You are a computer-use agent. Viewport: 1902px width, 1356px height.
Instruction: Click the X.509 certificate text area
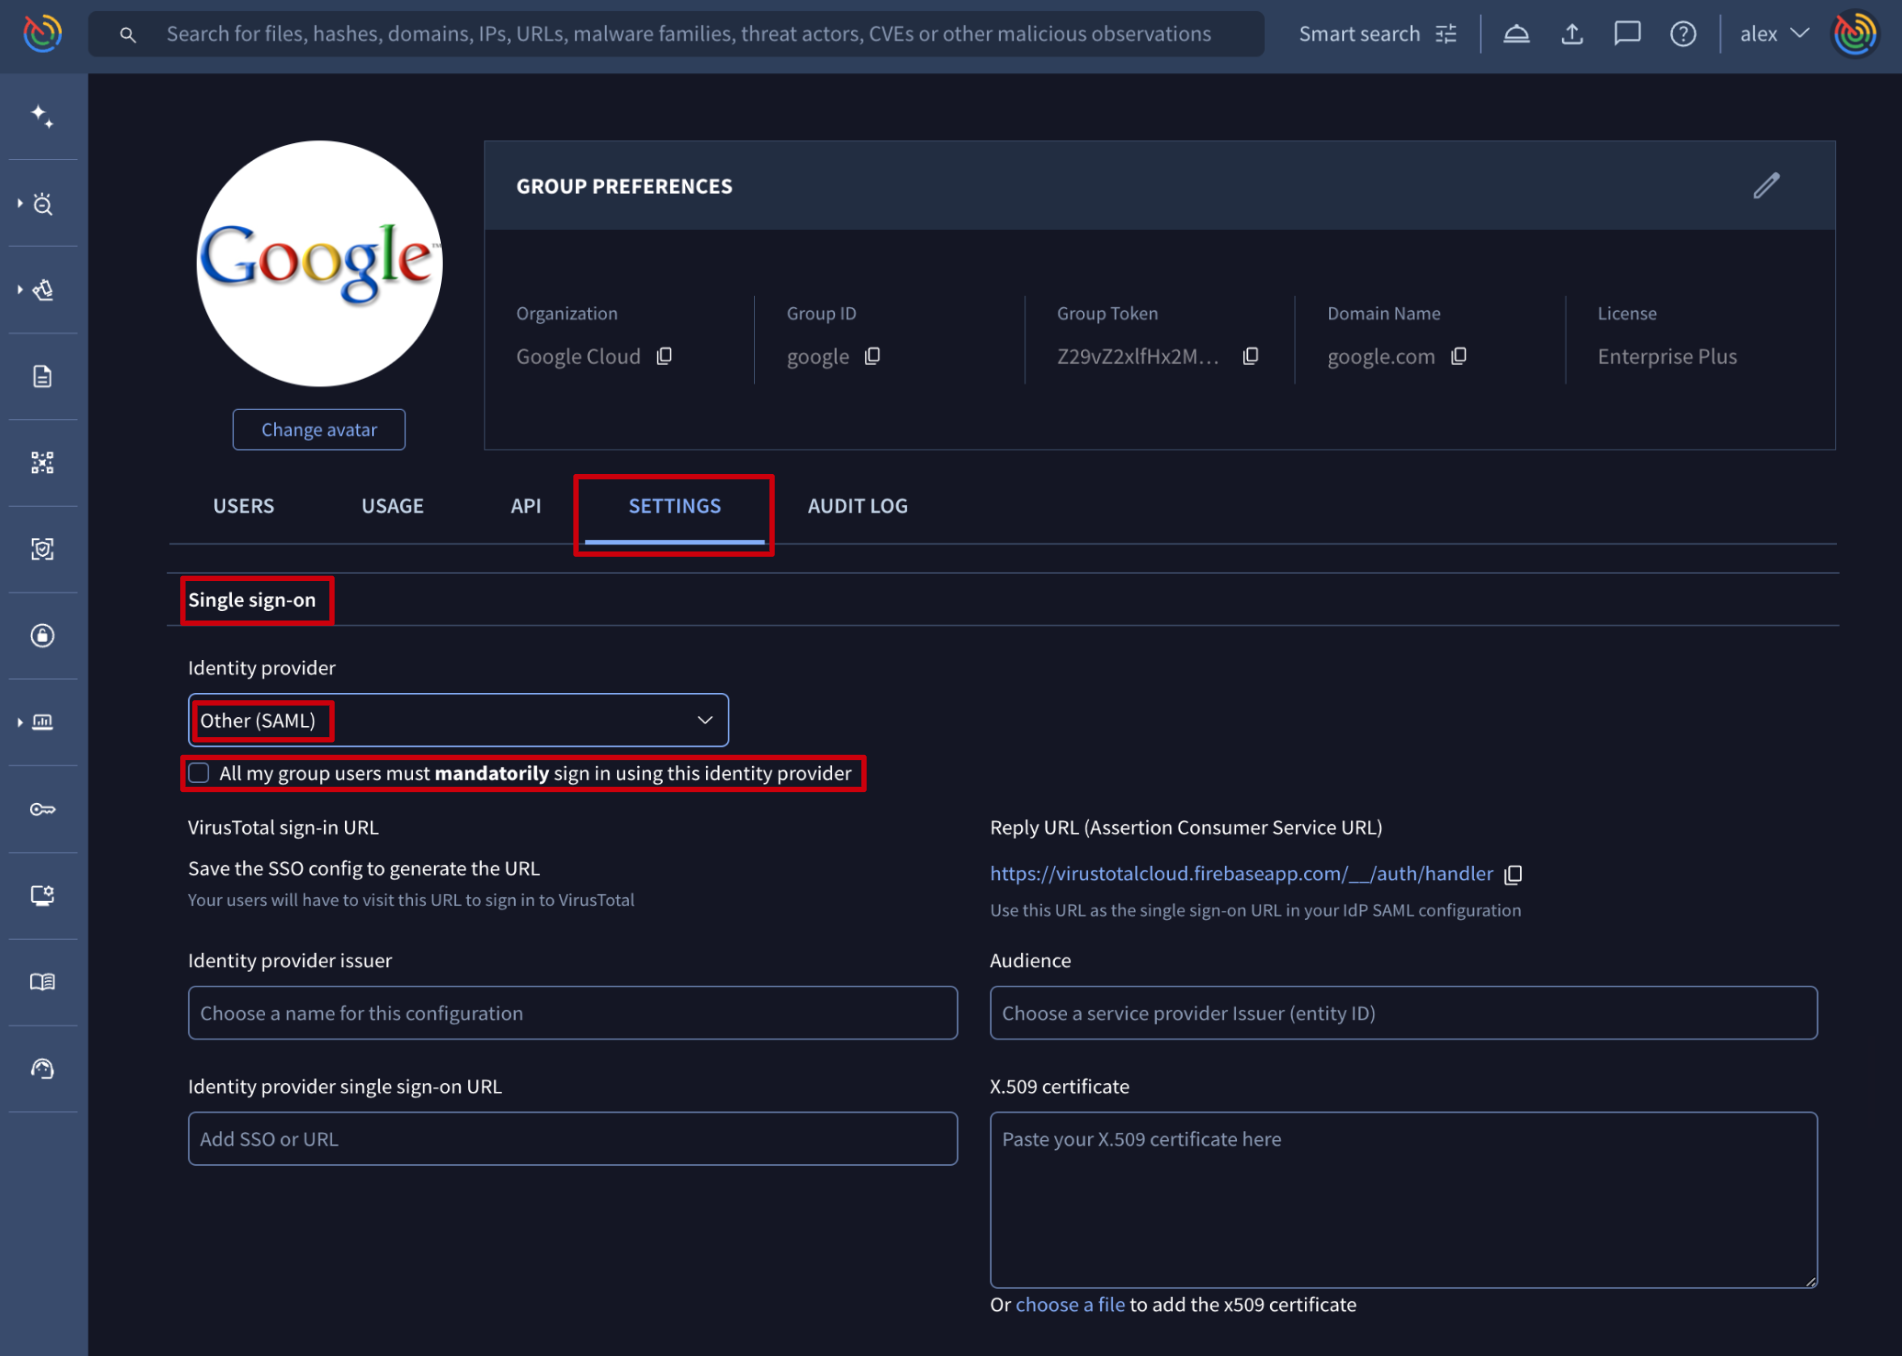(1403, 1200)
